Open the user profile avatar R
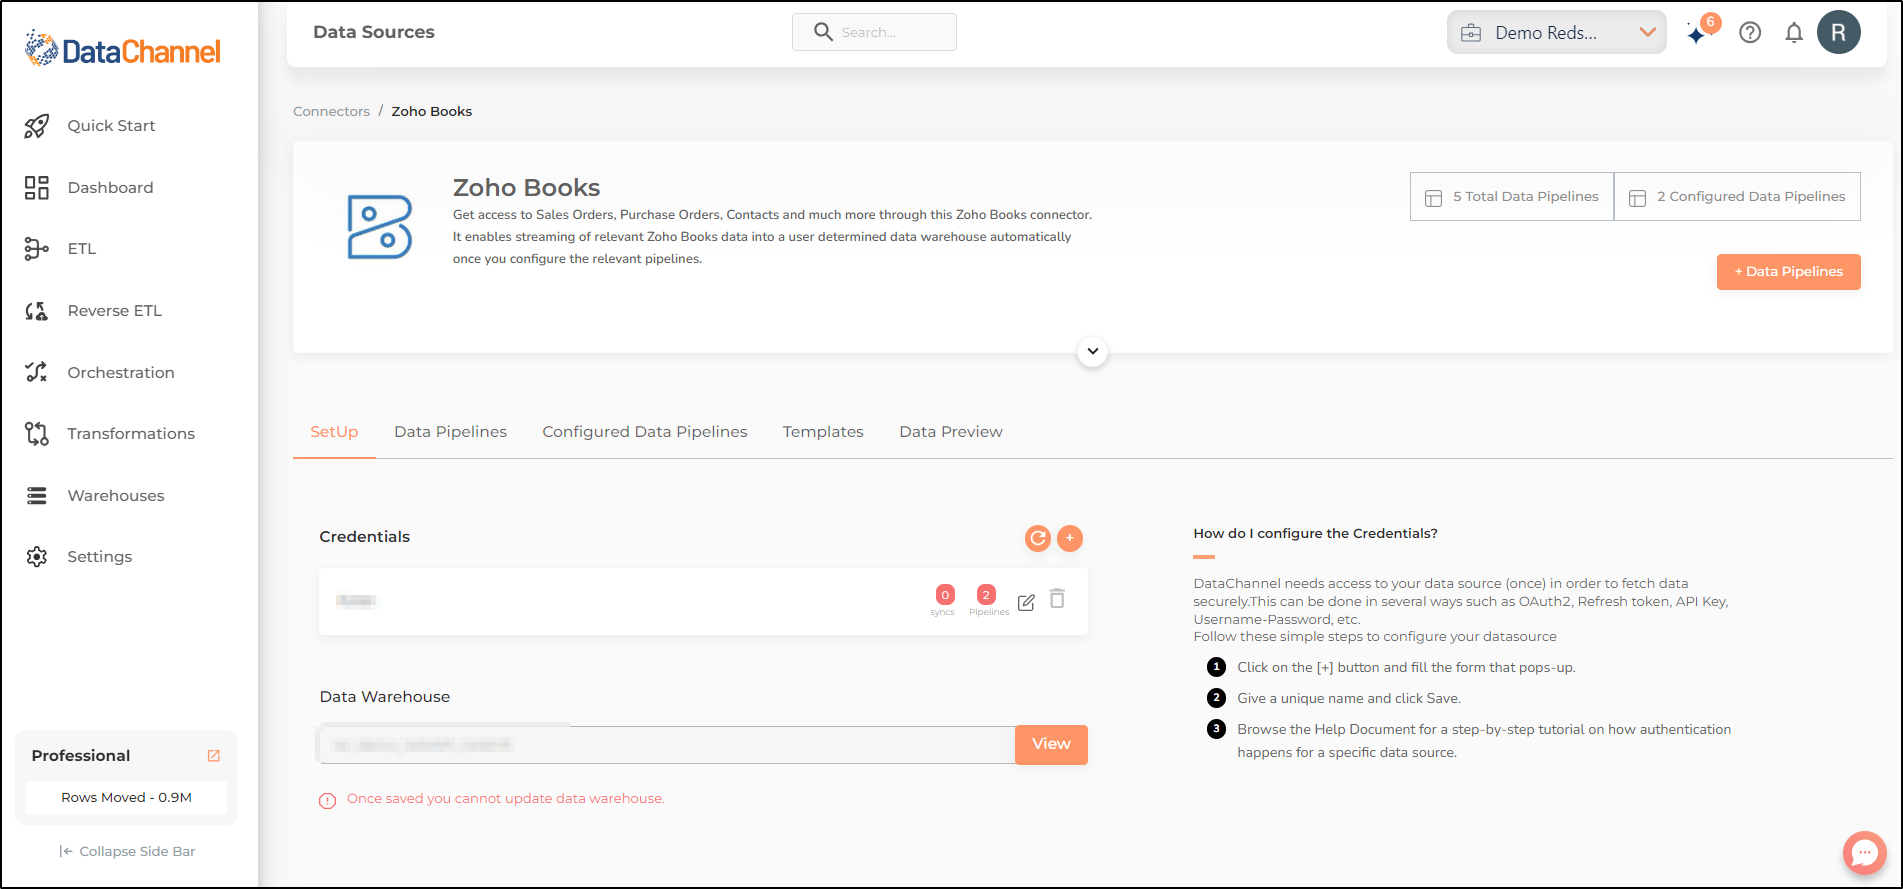Screen dimensions: 1903x889 (1839, 32)
